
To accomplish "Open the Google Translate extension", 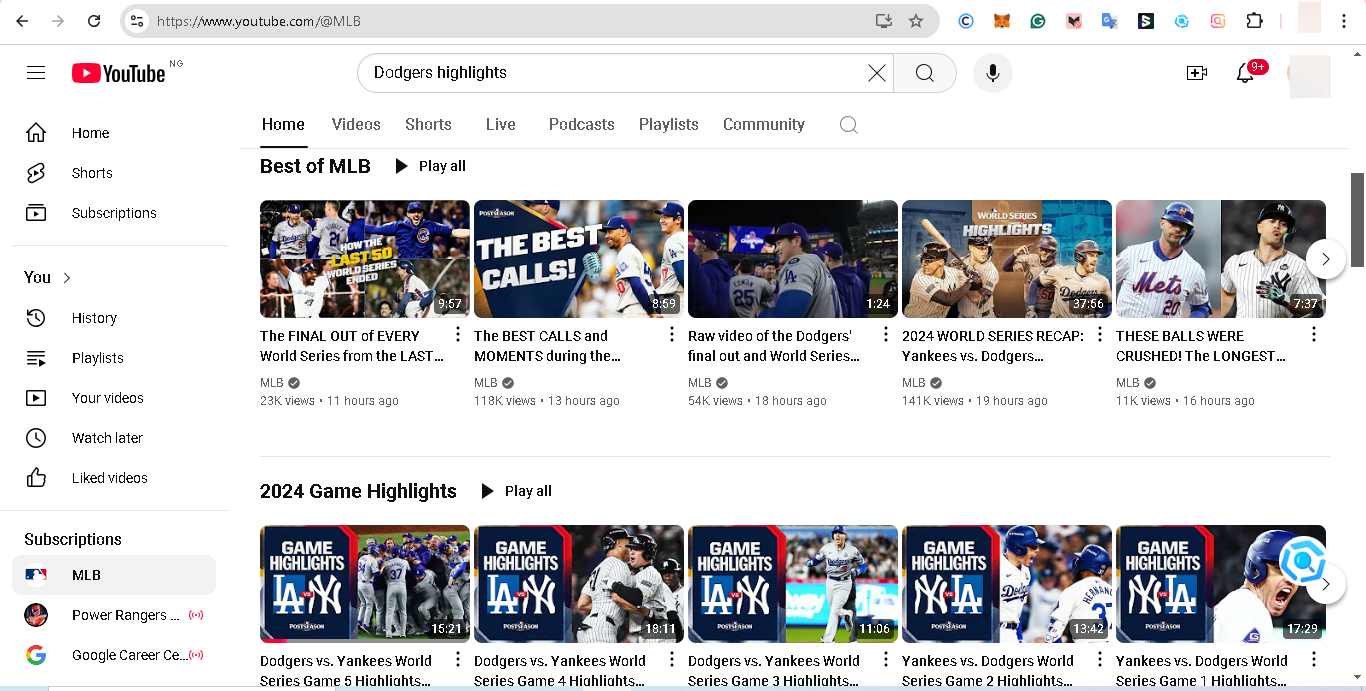I will pos(1110,21).
